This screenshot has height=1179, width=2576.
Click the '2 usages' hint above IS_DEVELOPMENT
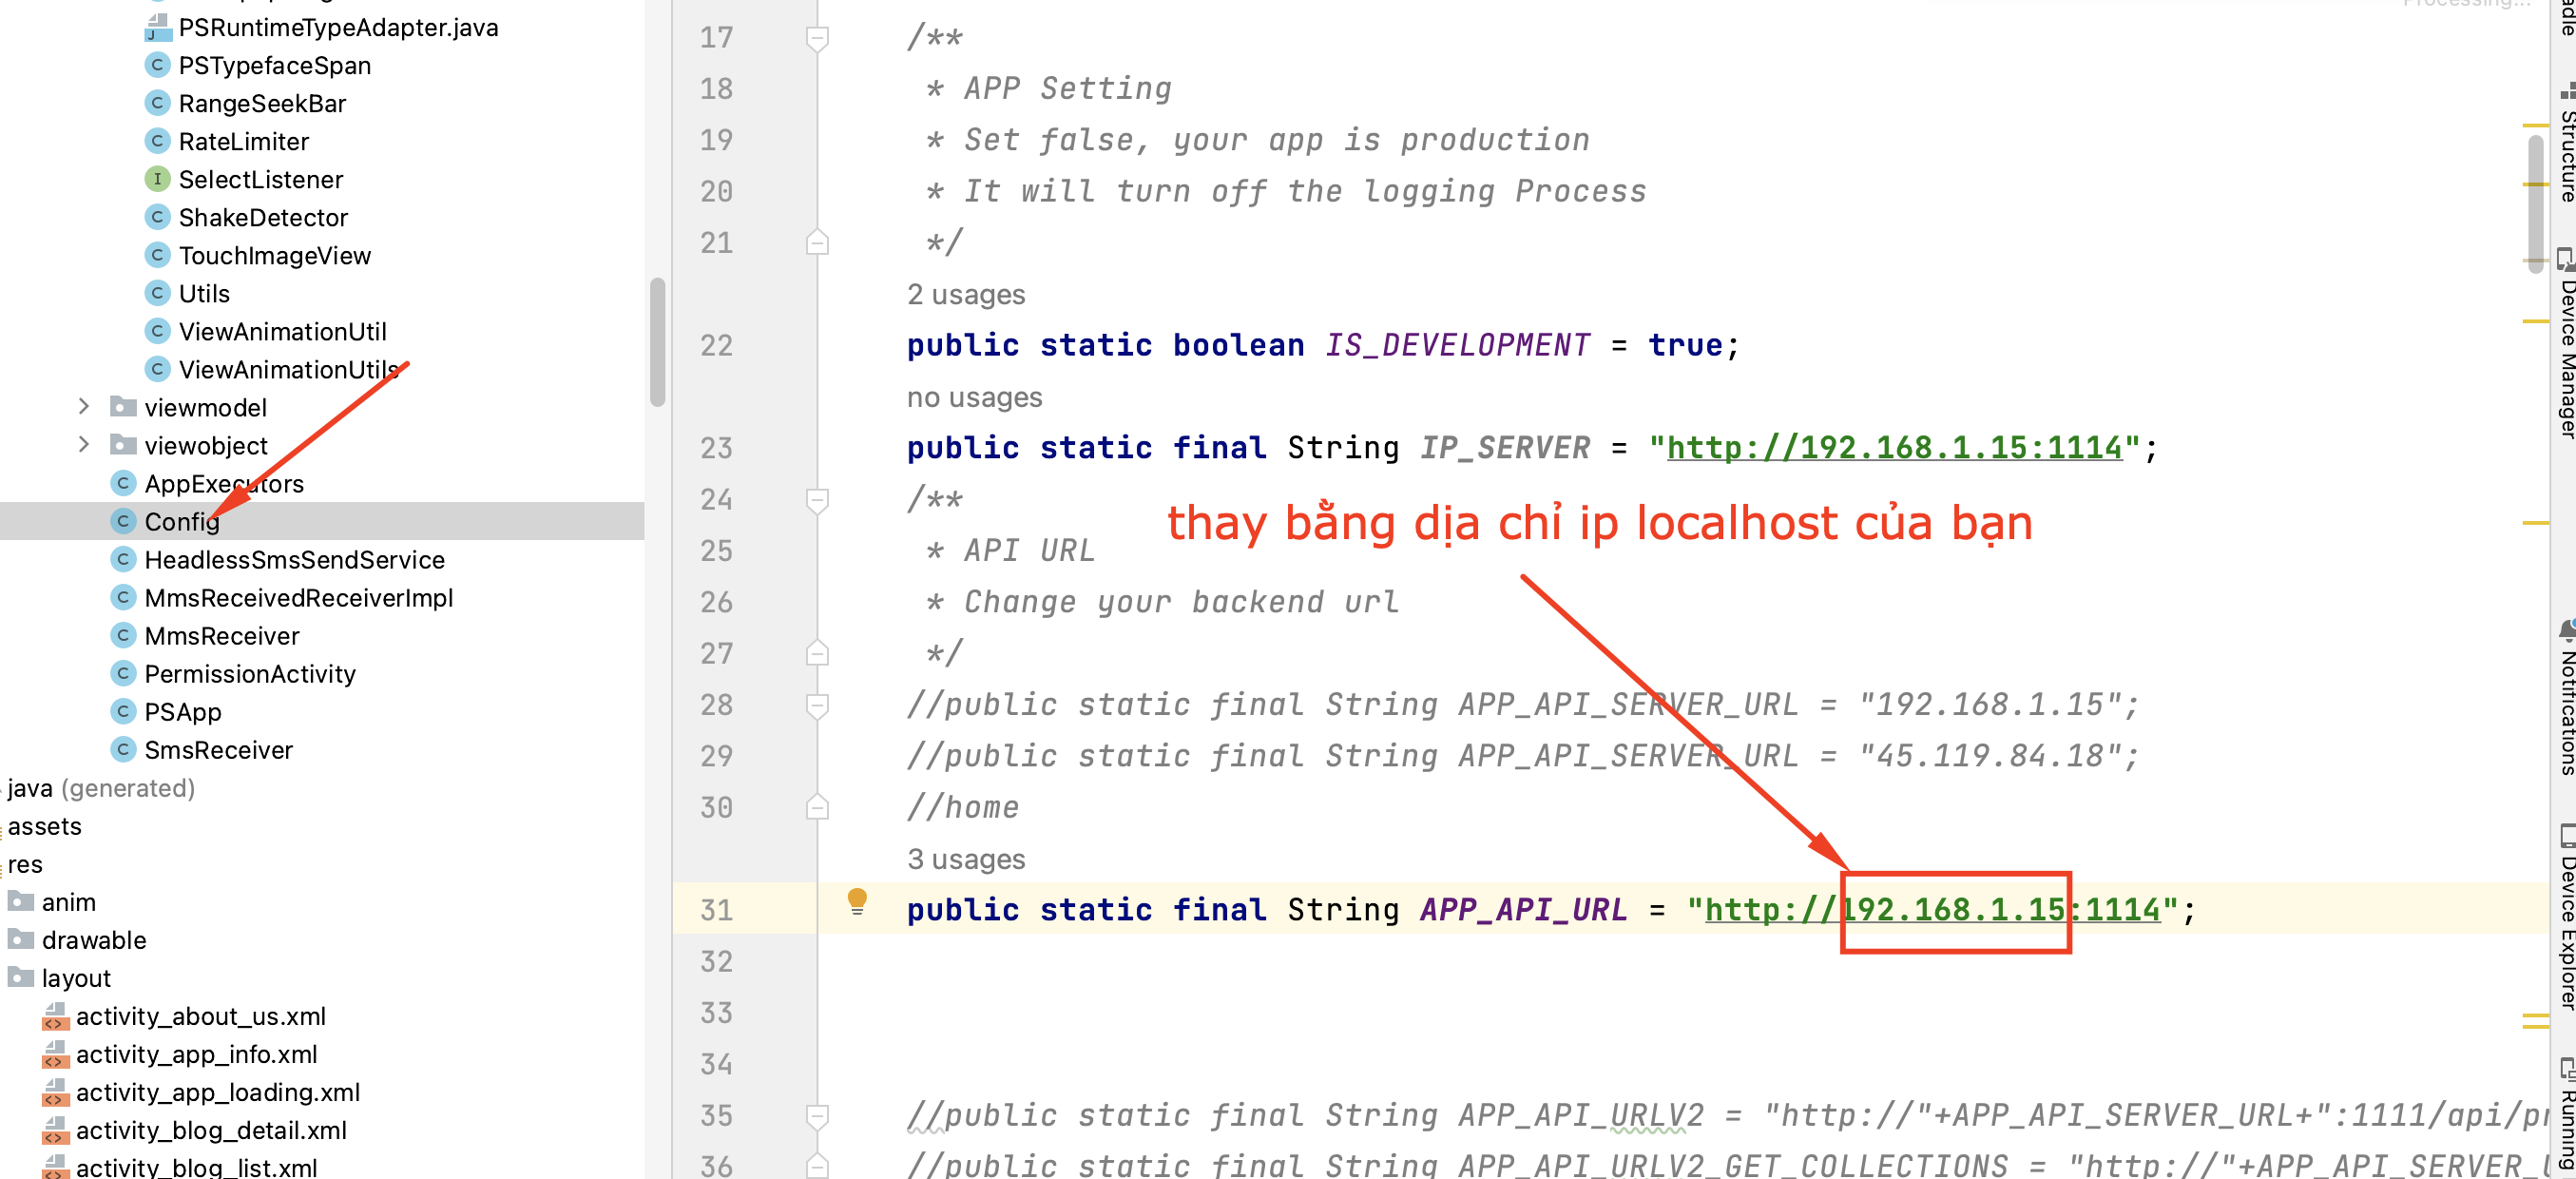966,294
